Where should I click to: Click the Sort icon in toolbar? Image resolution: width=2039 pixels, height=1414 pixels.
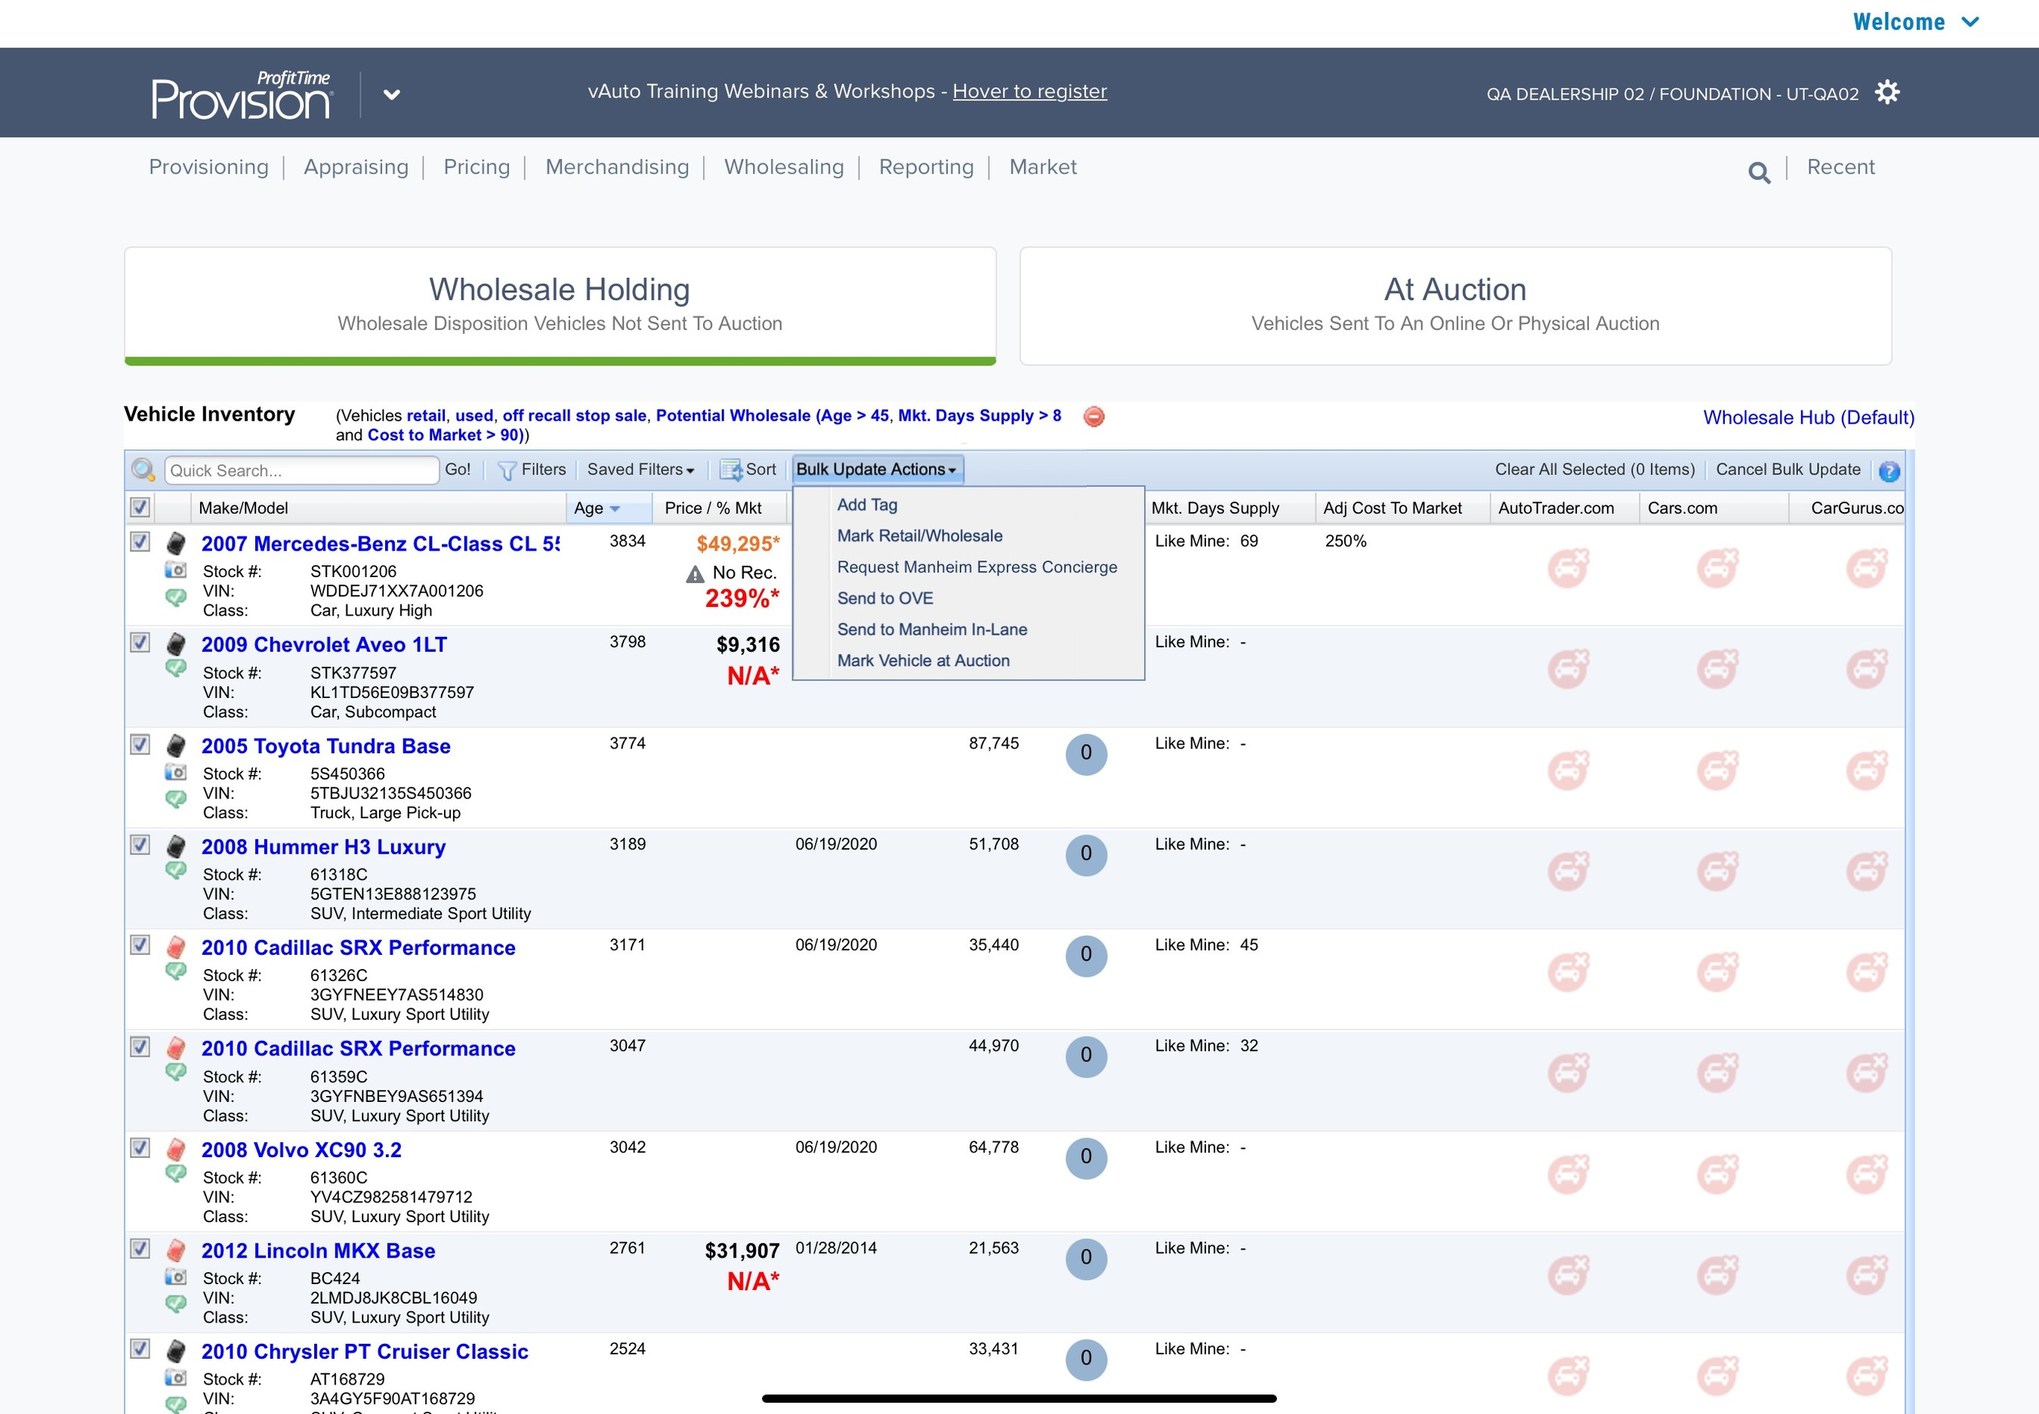731,470
